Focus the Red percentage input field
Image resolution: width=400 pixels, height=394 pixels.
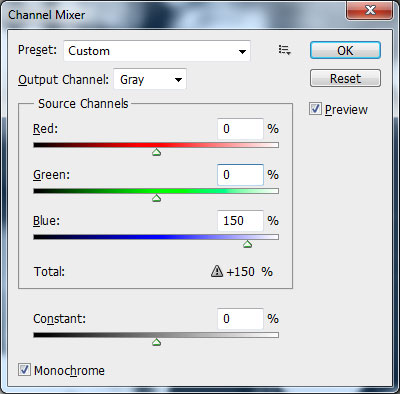tap(240, 129)
